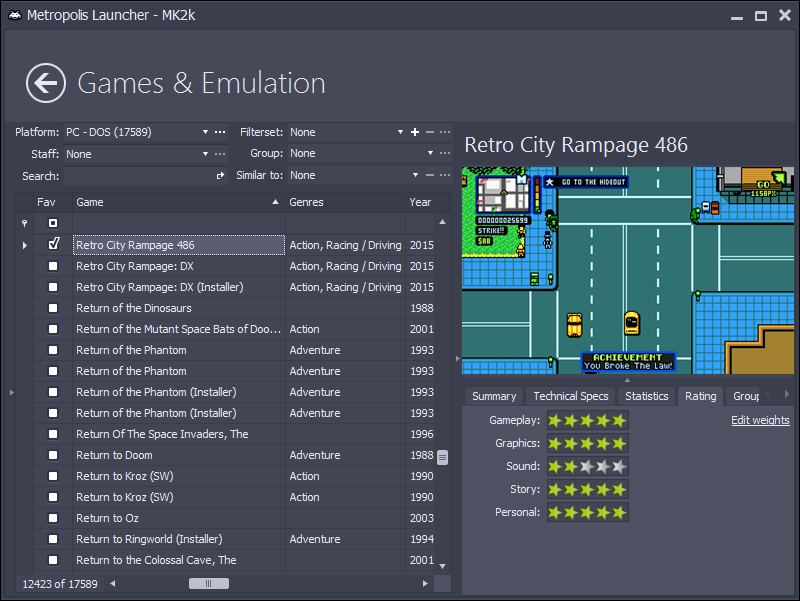Open Platform options ellipsis button
Image resolution: width=800 pixels, height=601 pixels.
tap(220, 132)
